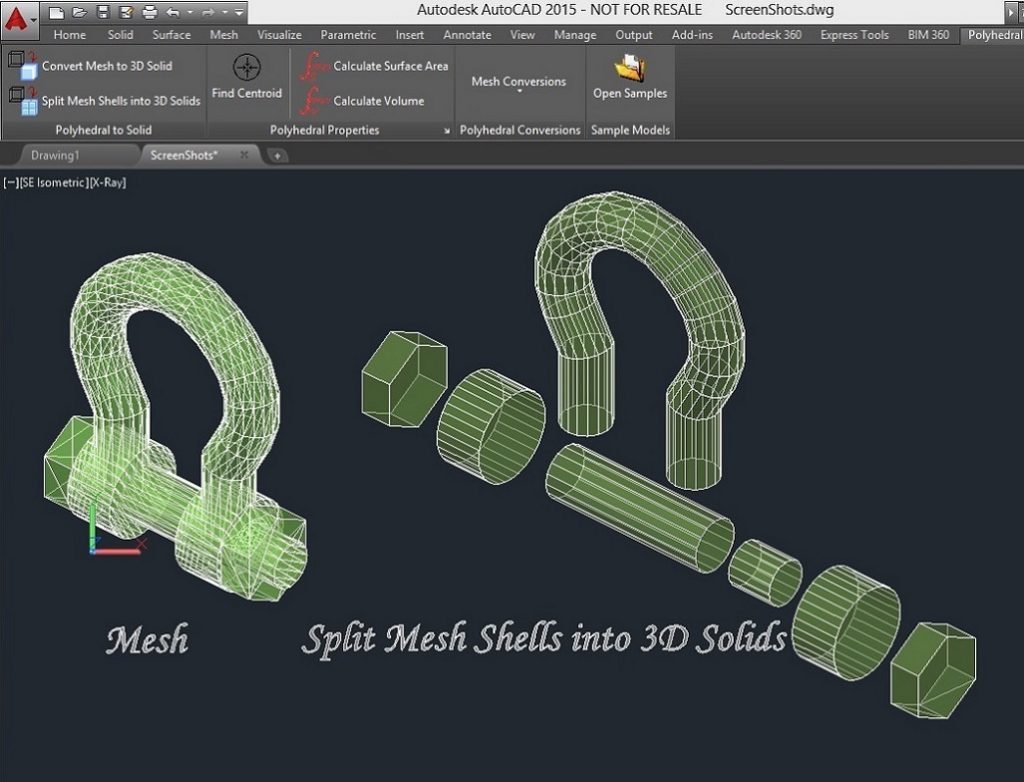
Task: Click the New file icon in quick access toolbar
Action: click(57, 12)
